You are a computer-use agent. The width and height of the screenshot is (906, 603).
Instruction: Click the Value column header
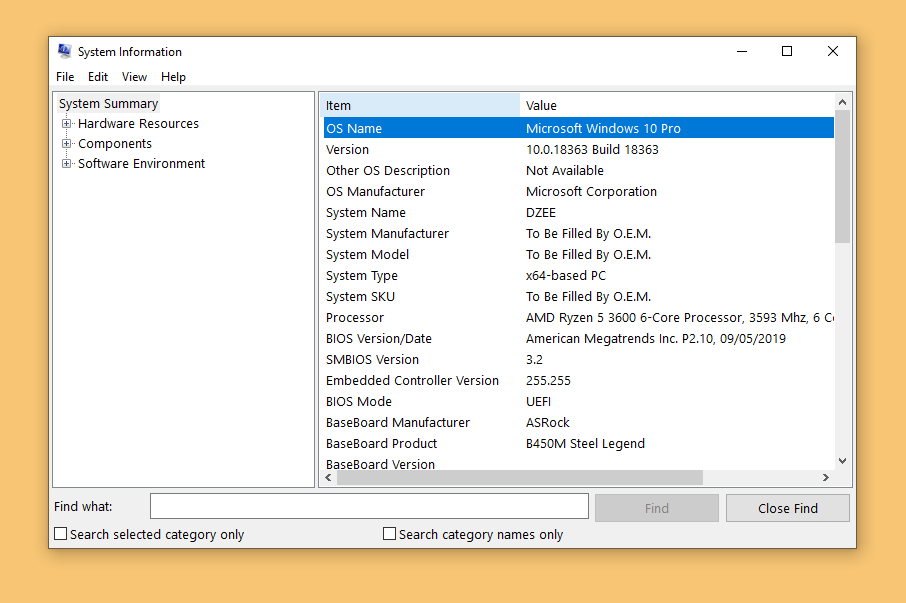pyautogui.click(x=677, y=106)
